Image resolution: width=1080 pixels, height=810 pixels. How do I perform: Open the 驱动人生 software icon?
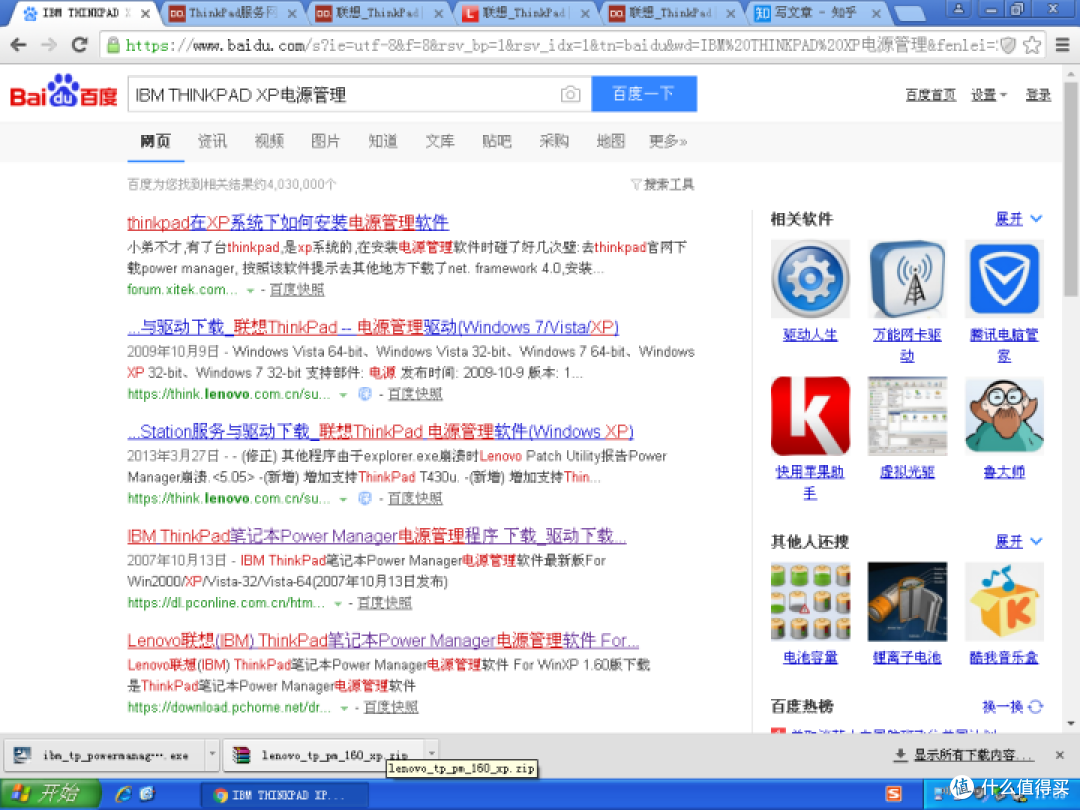(810, 279)
